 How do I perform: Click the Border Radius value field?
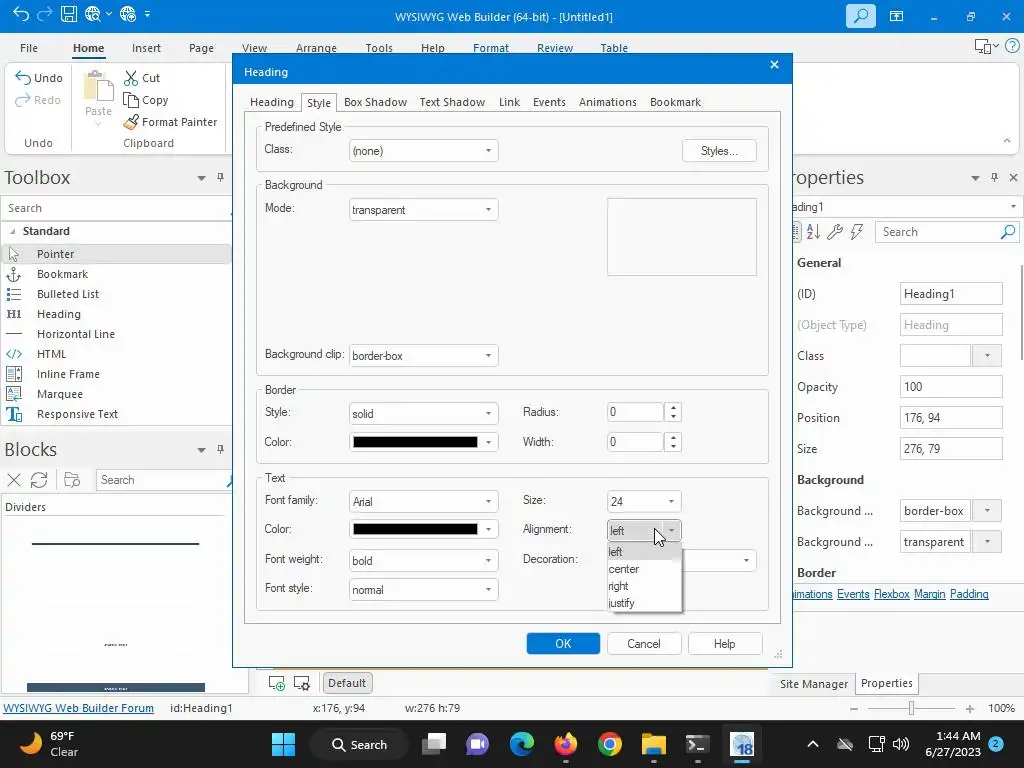635,412
